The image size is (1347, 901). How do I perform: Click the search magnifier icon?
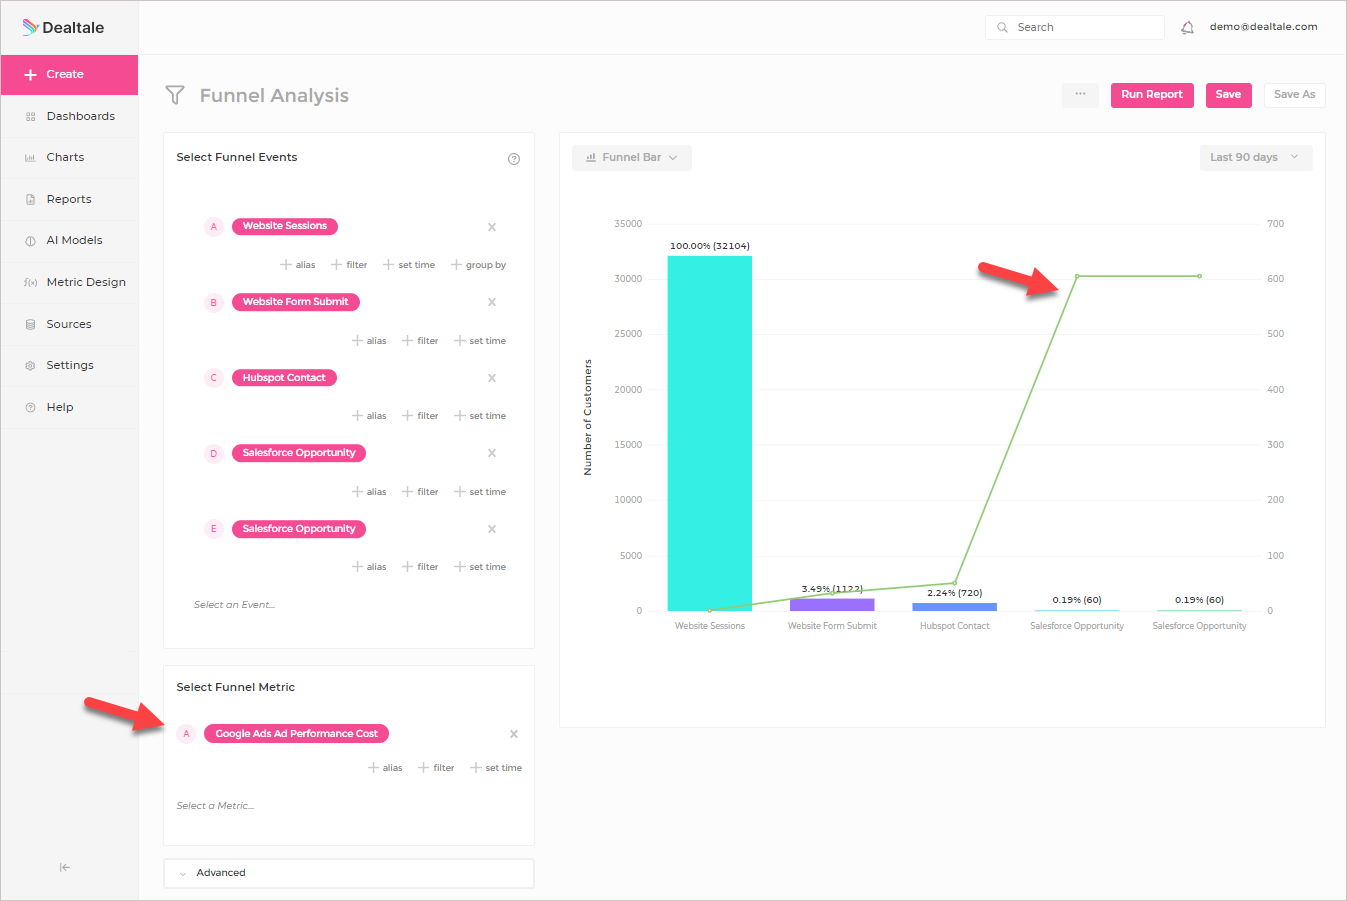click(x=1002, y=28)
